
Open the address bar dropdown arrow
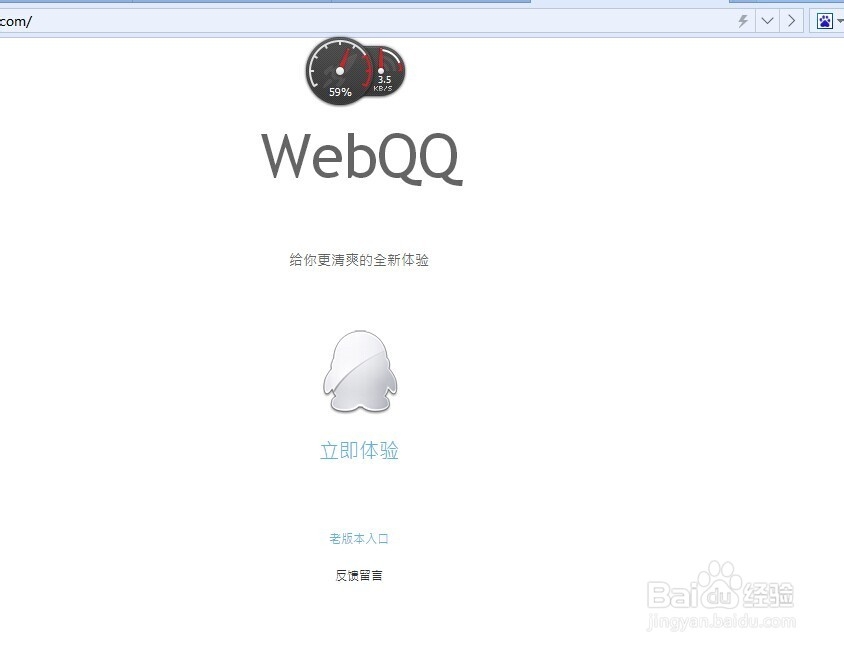pyautogui.click(x=768, y=21)
